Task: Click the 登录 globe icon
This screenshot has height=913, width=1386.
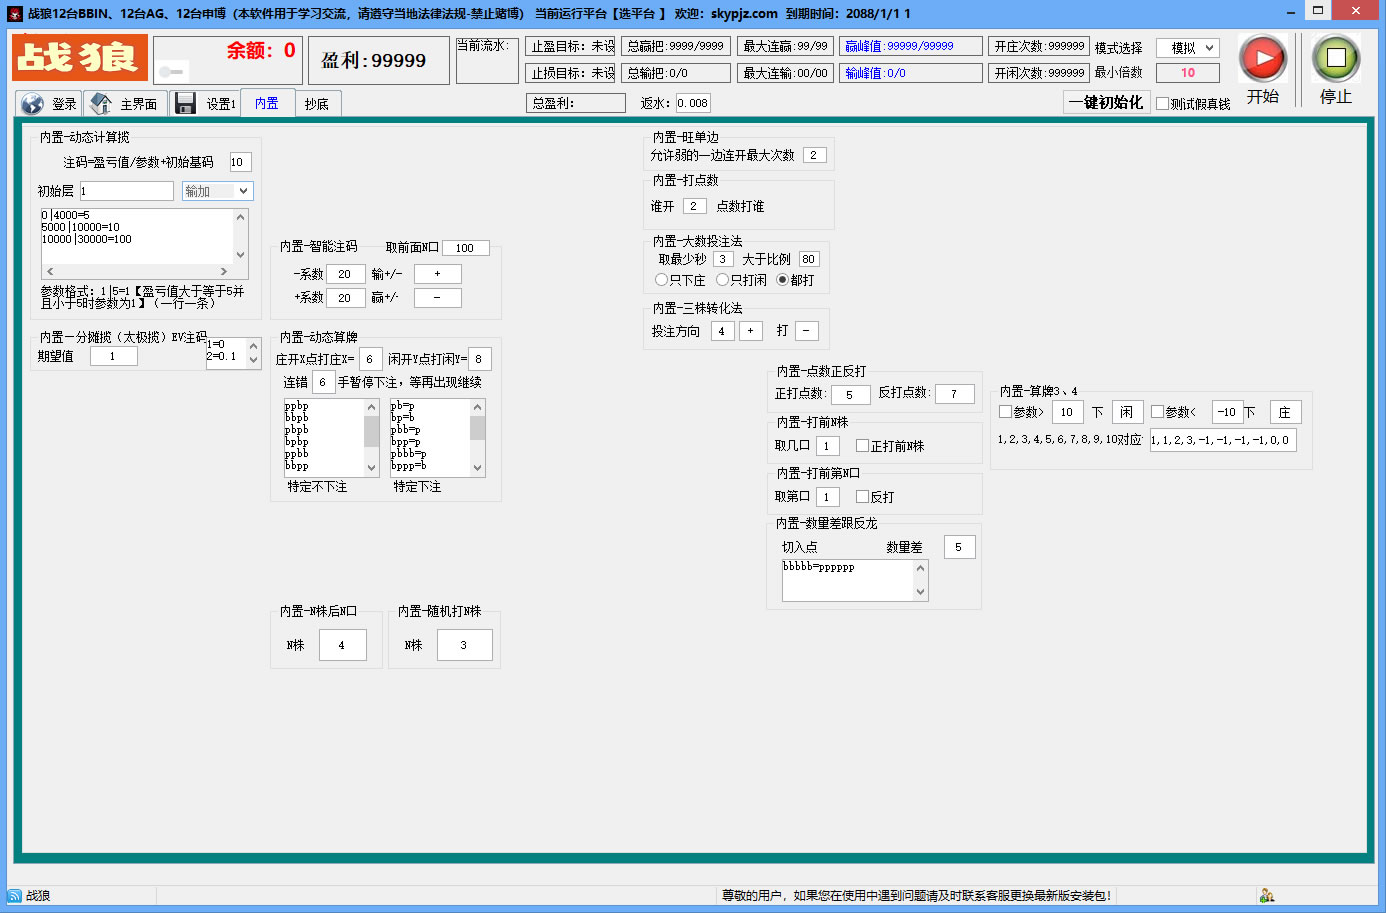Action: pos(32,102)
